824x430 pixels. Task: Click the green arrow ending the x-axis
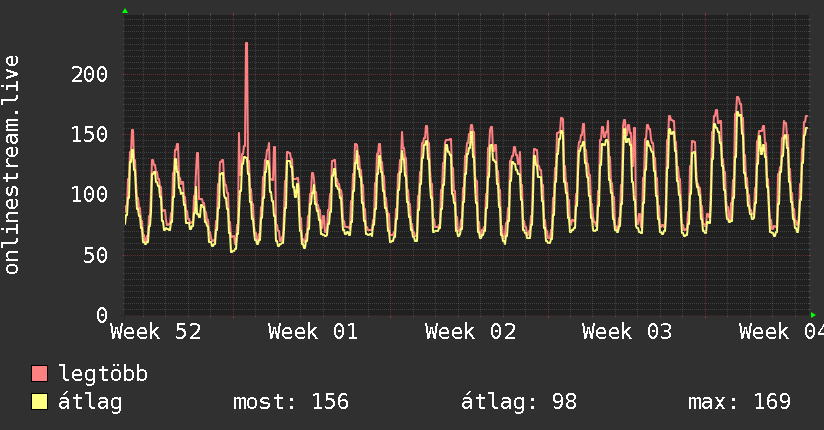pyautogui.click(x=813, y=315)
